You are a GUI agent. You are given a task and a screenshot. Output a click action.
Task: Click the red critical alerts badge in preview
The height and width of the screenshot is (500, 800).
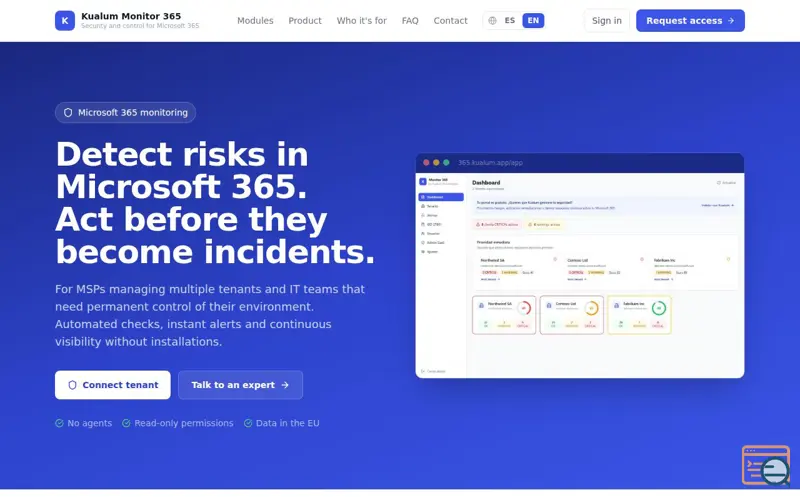tap(497, 224)
